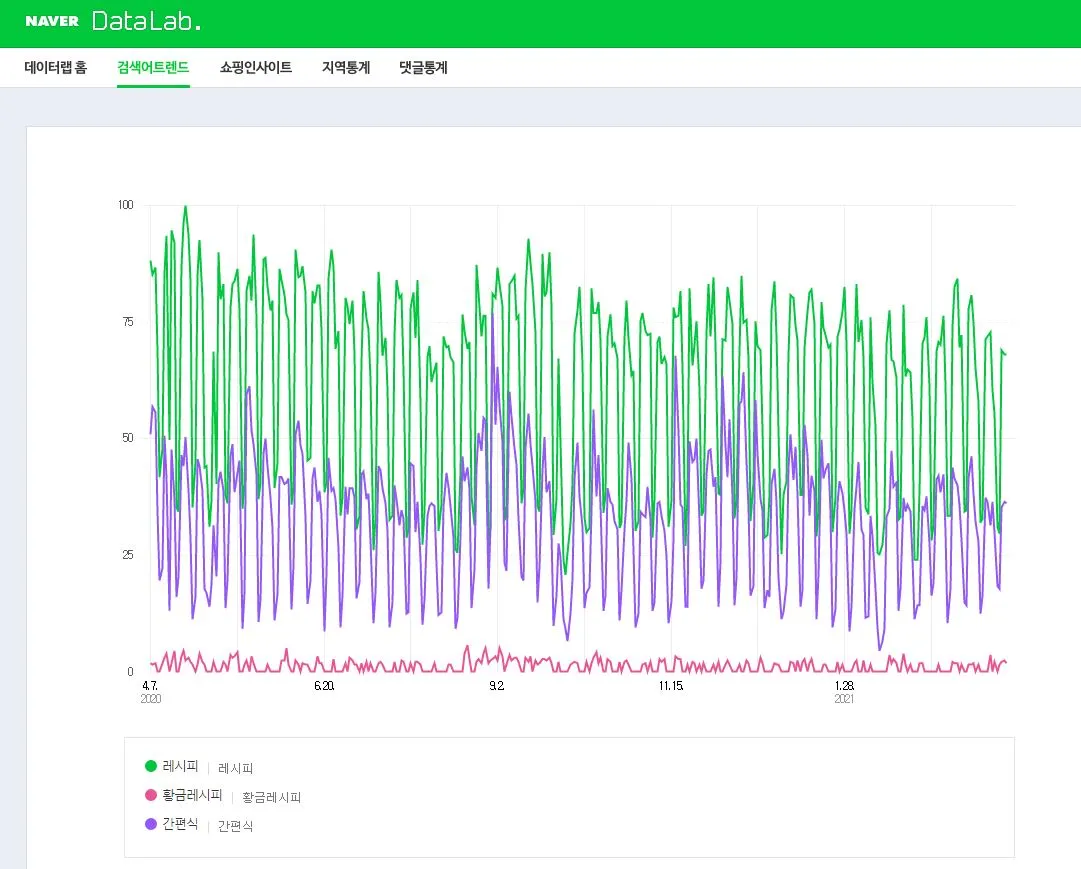Toggle the pink 황금레시피 legend dot
Image resolution: width=1081 pixels, height=869 pixels.
coord(151,795)
